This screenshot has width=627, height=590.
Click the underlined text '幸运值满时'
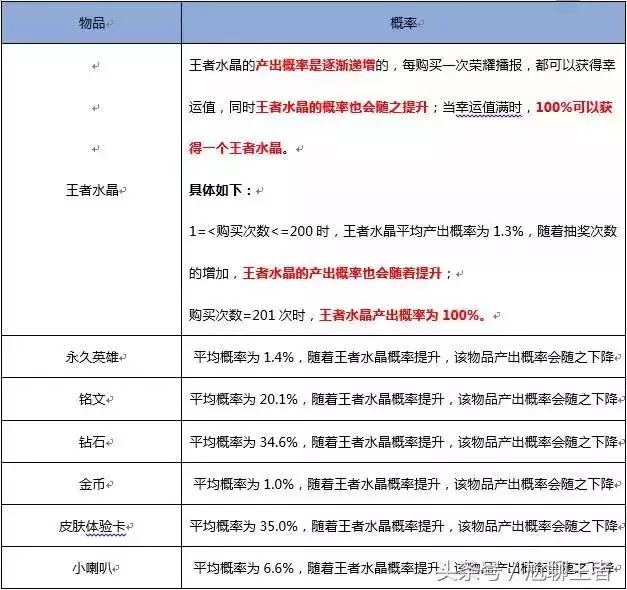[489, 107]
